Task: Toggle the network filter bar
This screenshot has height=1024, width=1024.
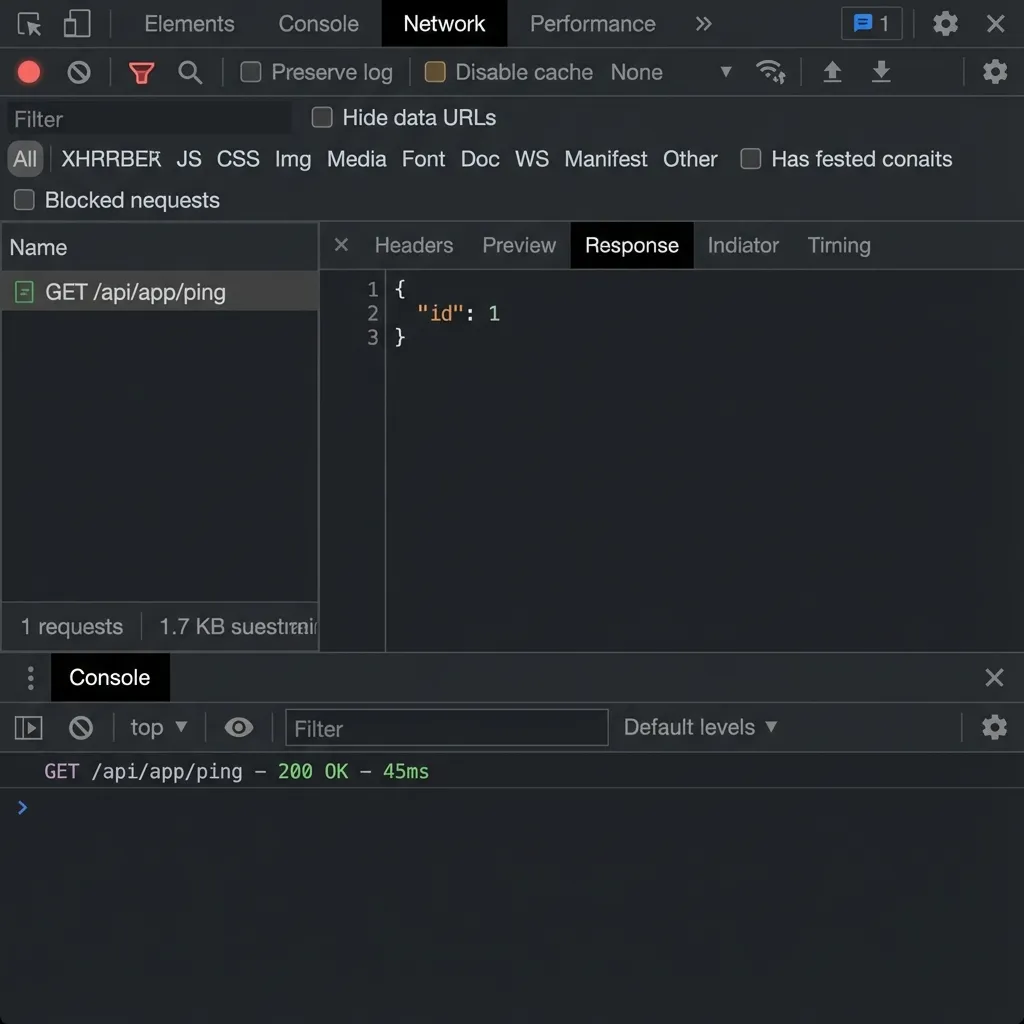Action: pos(140,71)
